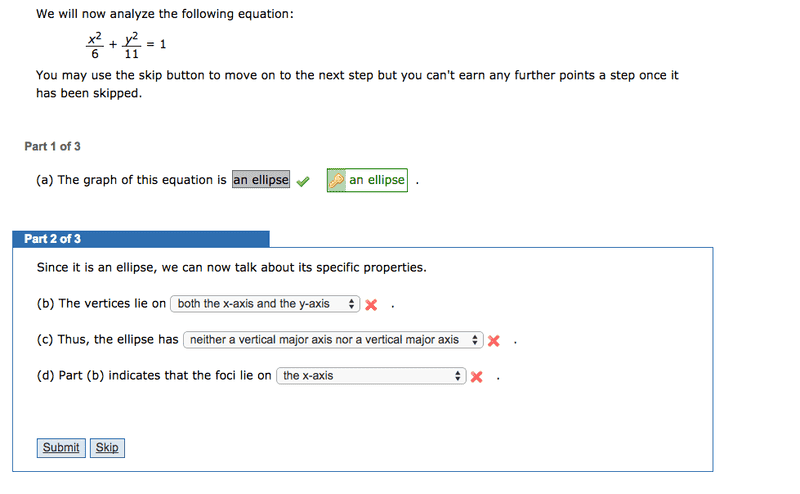Open the vertices location dropdown in part (b)
This screenshot has width=800, height=494.
point(265,304)
